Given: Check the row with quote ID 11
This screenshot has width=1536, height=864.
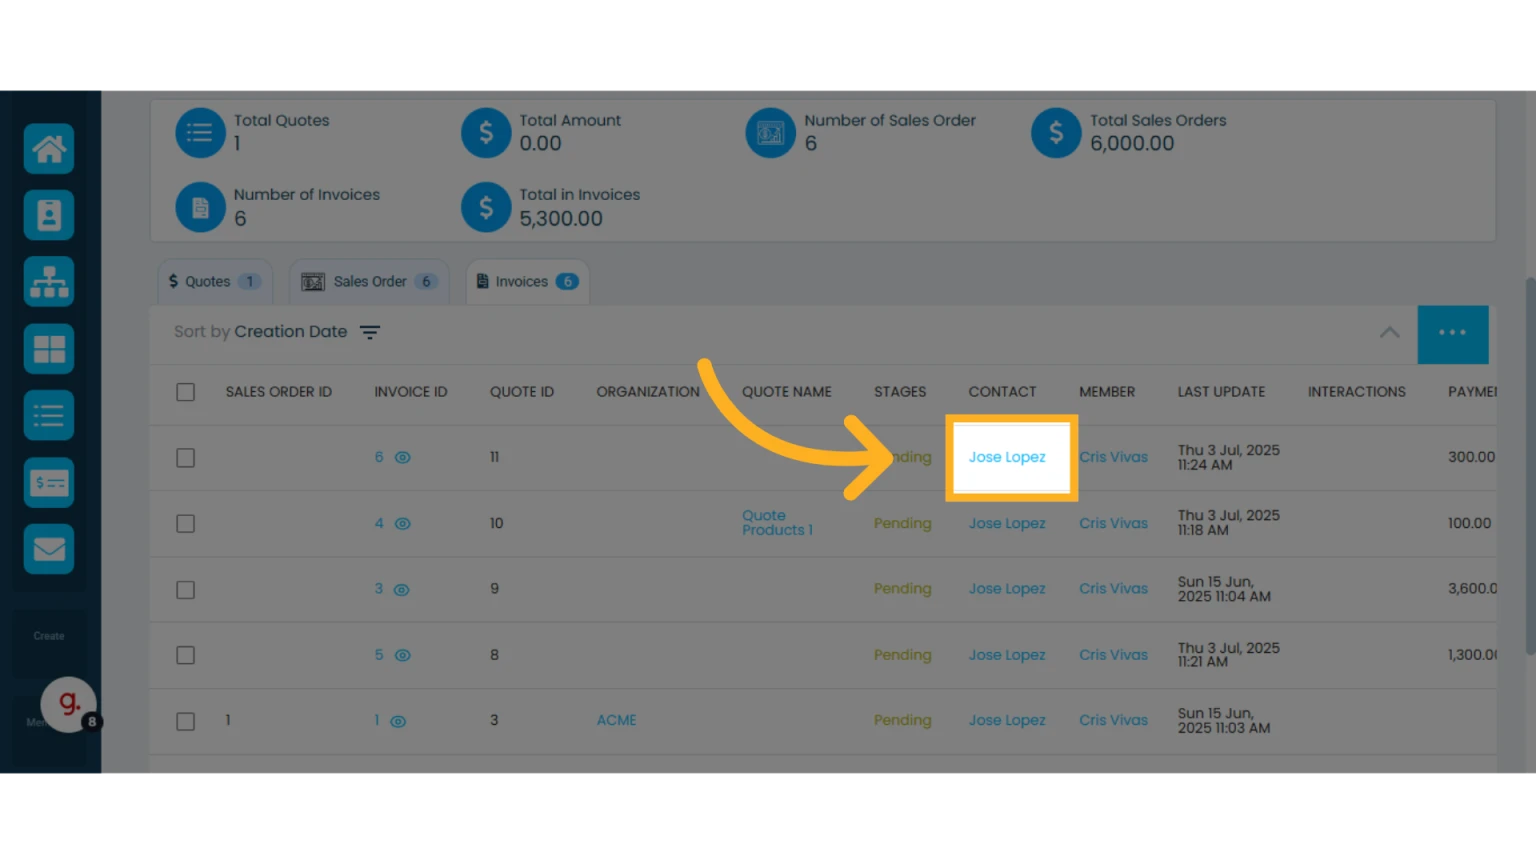Looking at the screenshot, I should point(186,458).
